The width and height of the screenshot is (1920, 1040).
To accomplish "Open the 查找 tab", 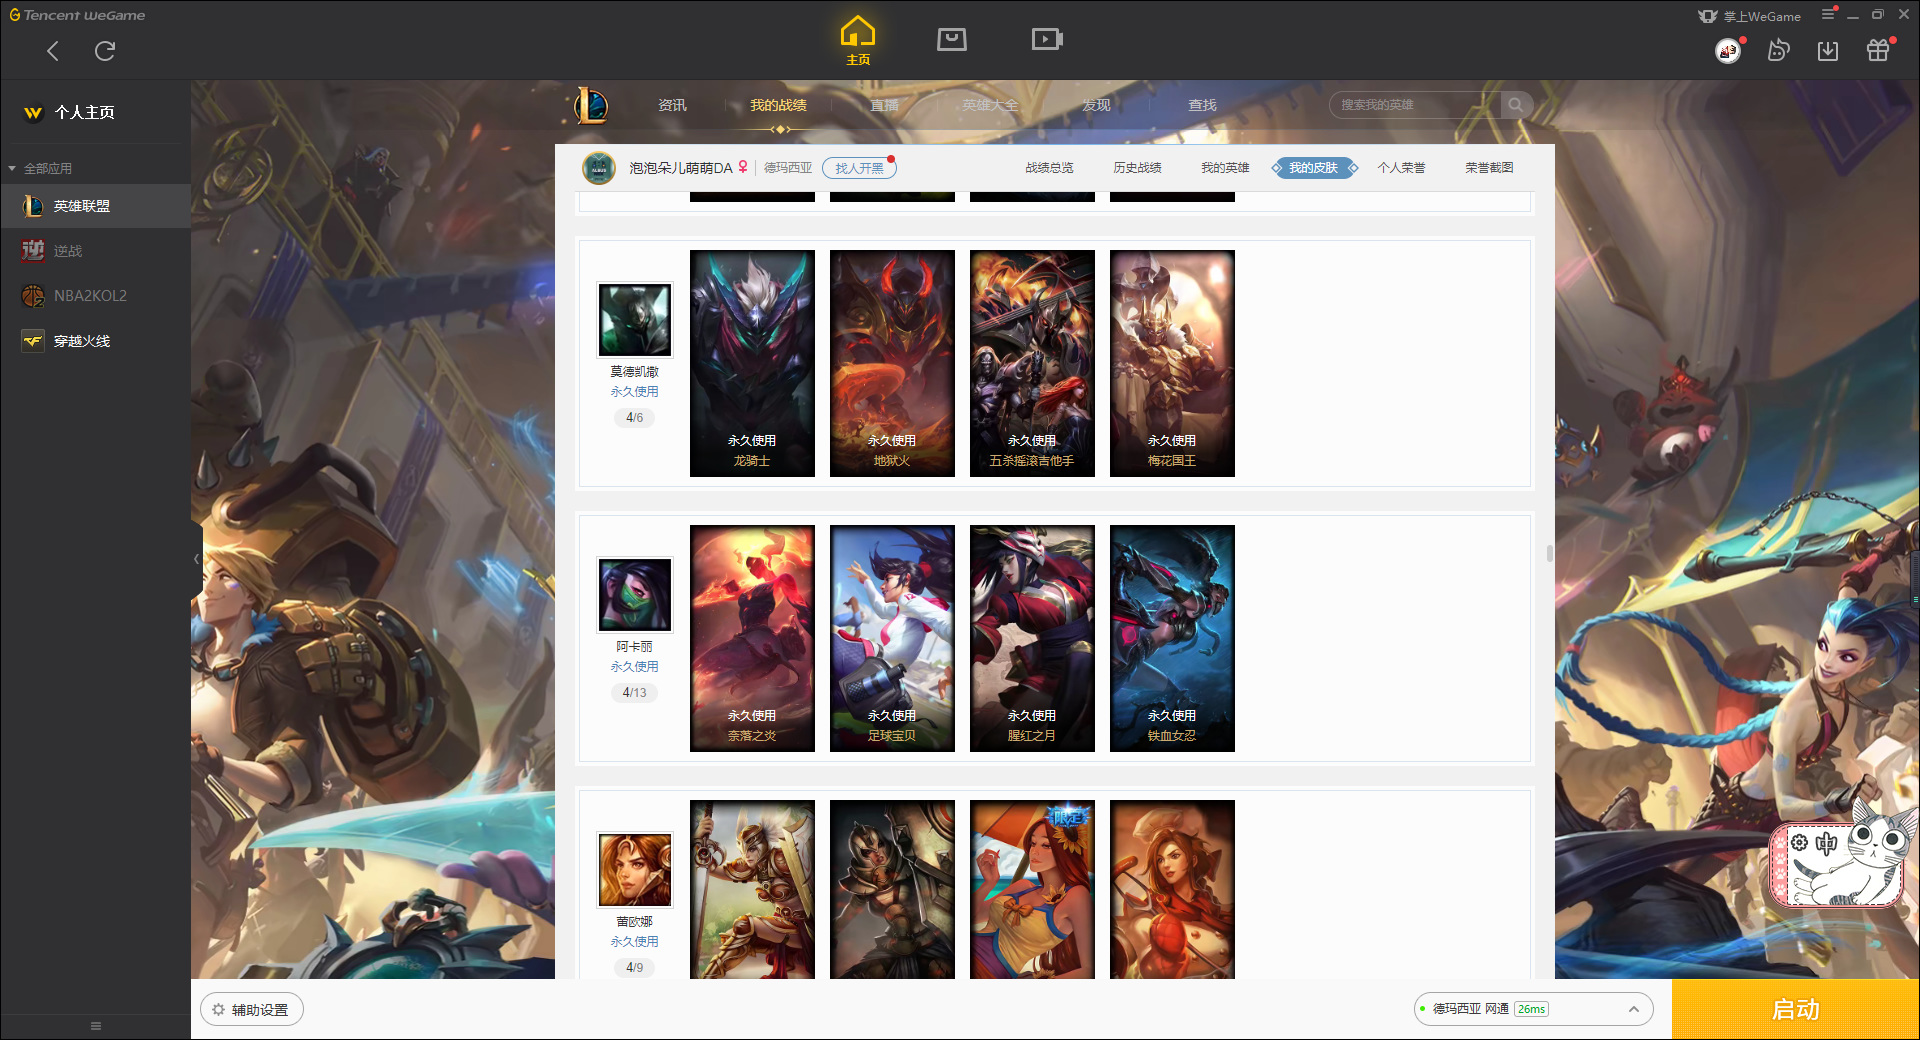I will 1202,105.
